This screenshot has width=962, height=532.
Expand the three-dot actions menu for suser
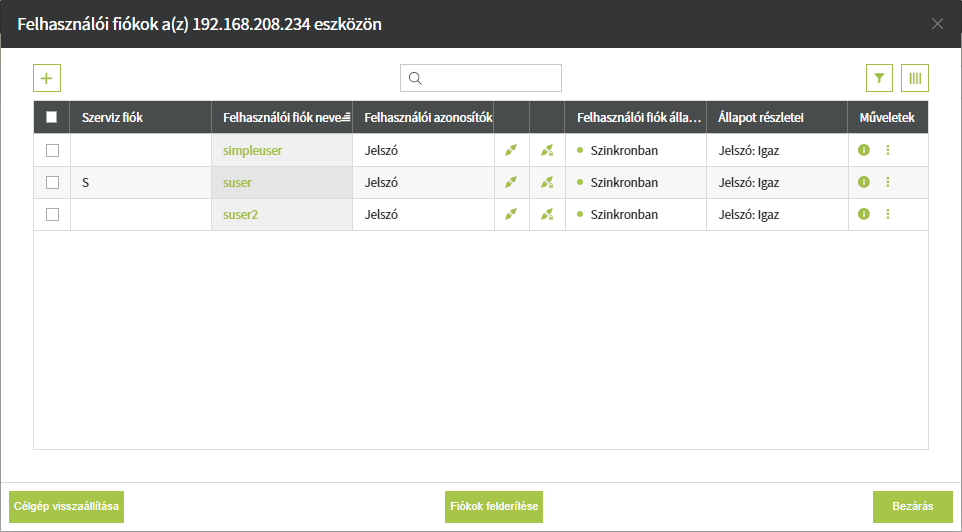[x=887, y=182]
